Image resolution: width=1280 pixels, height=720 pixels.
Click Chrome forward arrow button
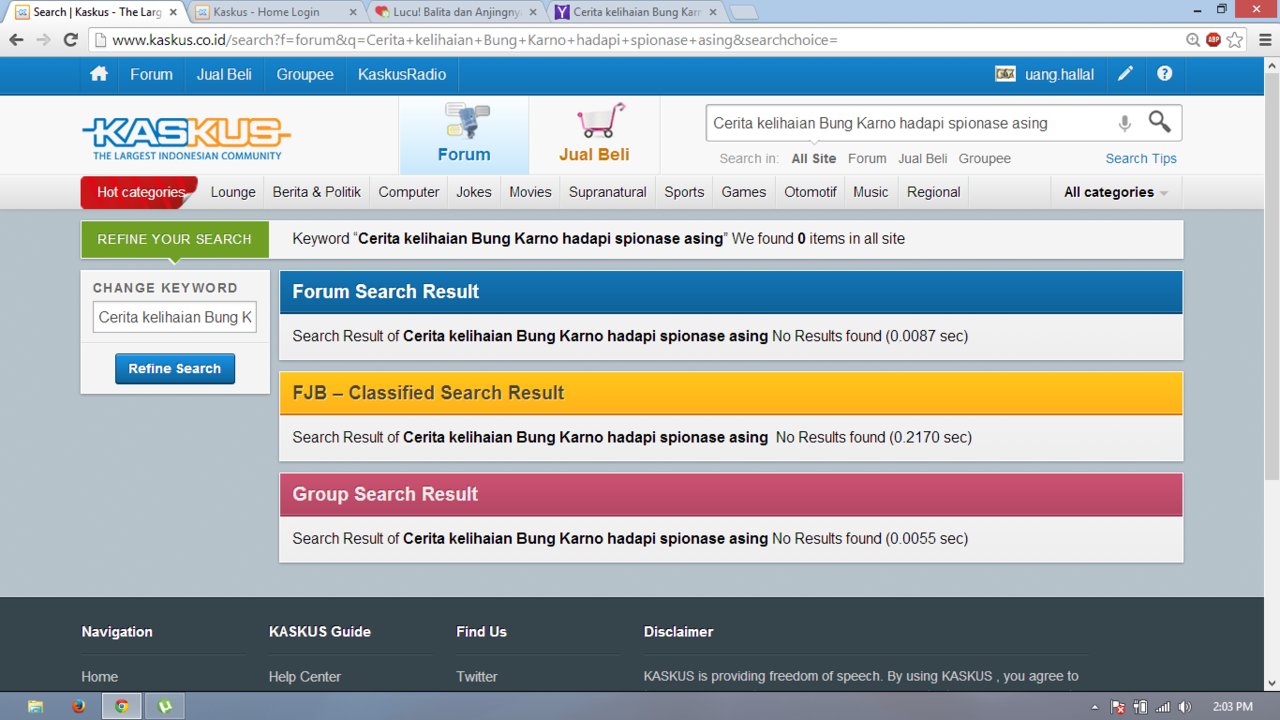coord(43,40)
